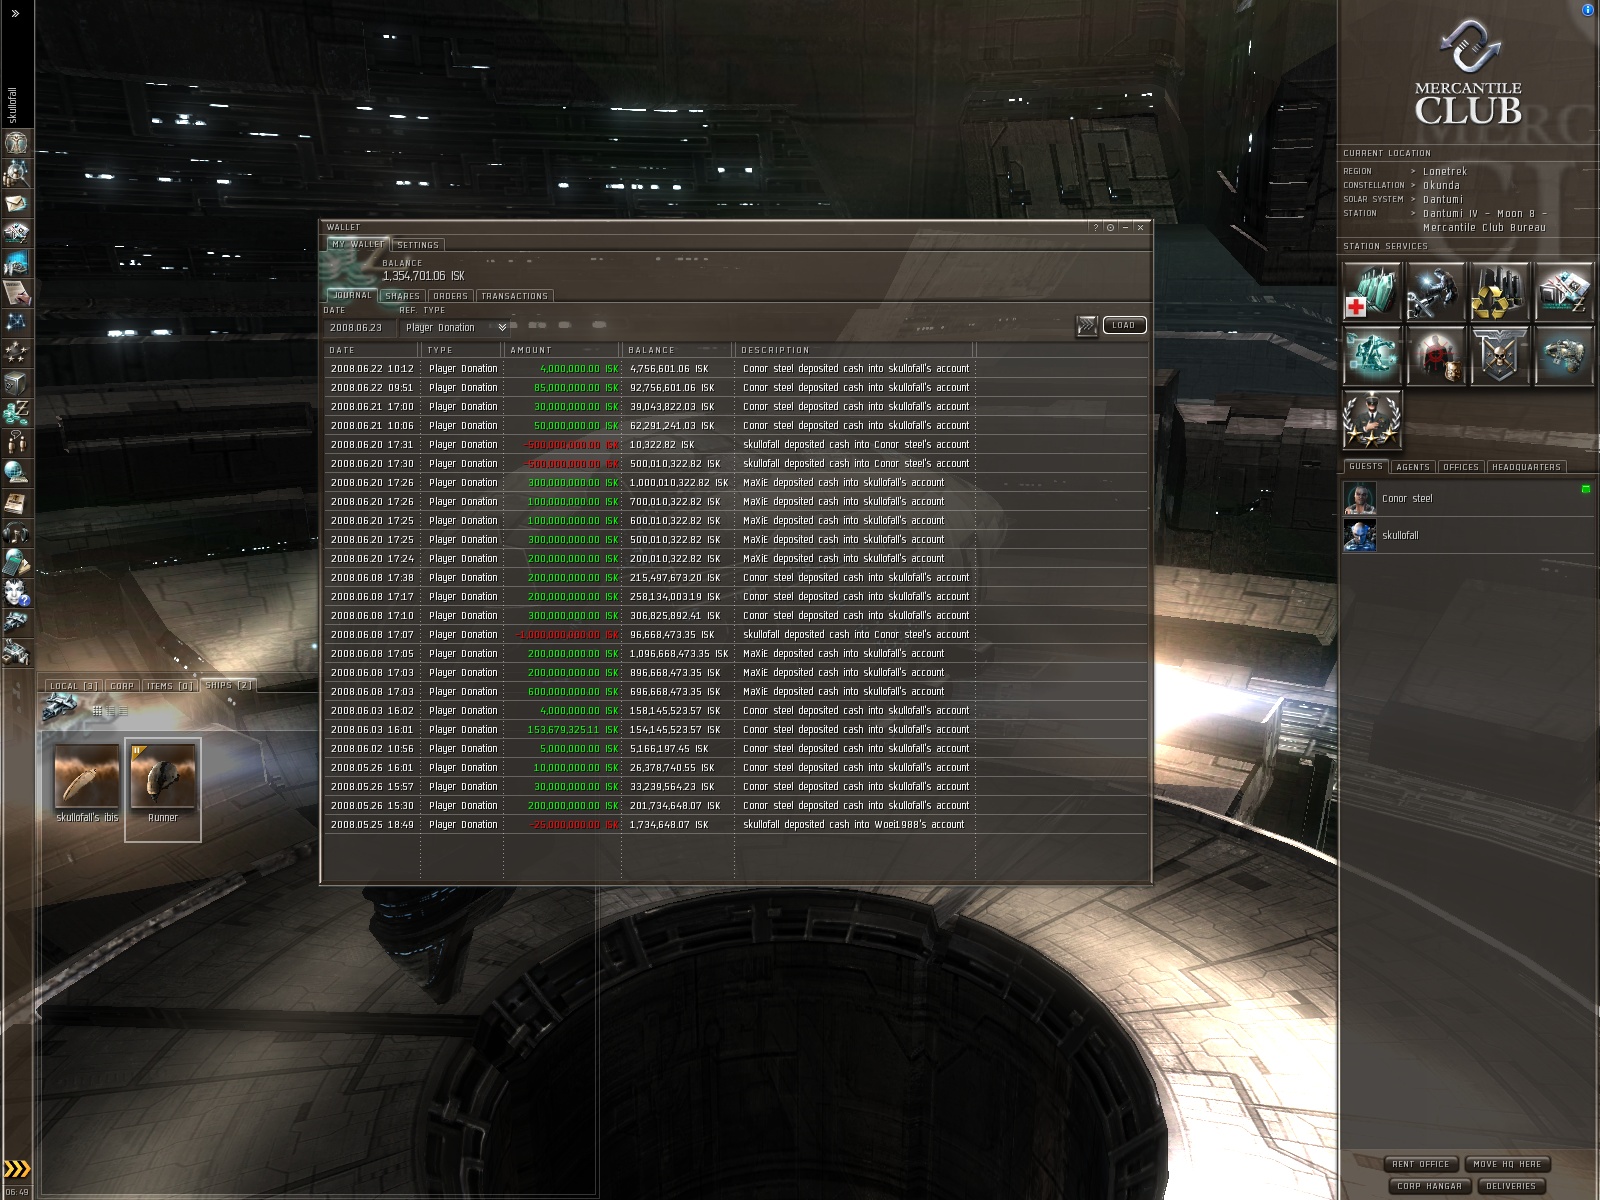The width and height of the screenshot is (1600, 1200).
Task: Open the in-game Browser globe icon
Action: pyautogui.click(x=16, y=472)
